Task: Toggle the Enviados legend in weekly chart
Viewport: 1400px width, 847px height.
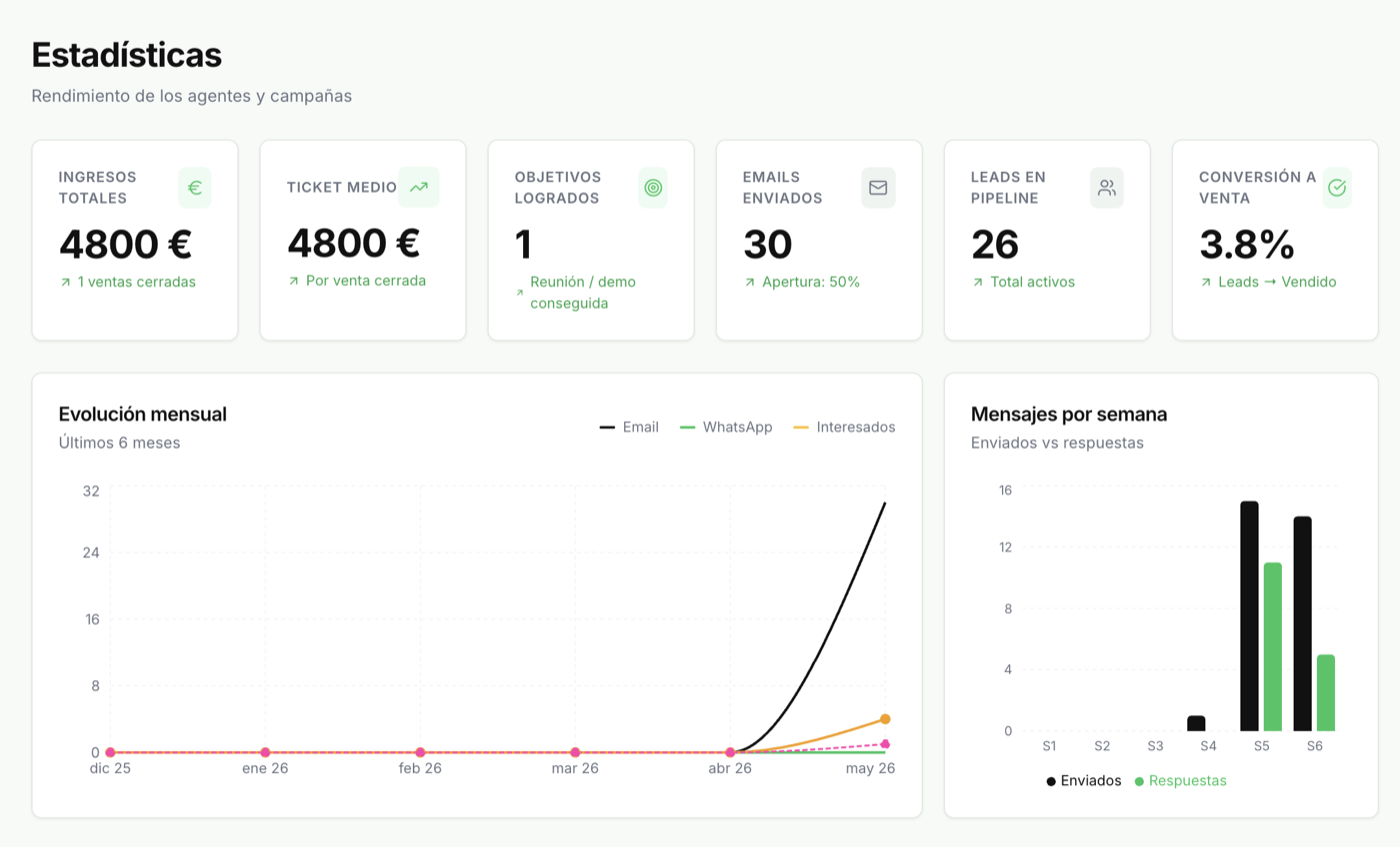Action: click(x=1084, y=781)
